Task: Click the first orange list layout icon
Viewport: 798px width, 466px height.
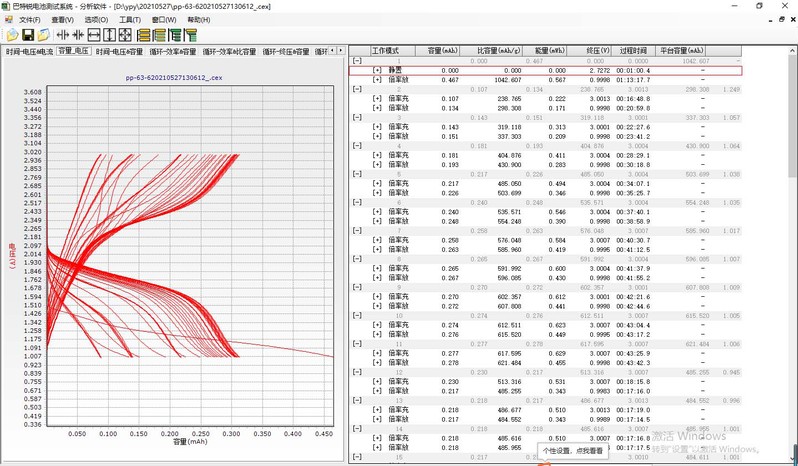Action: tap(143, 35)
